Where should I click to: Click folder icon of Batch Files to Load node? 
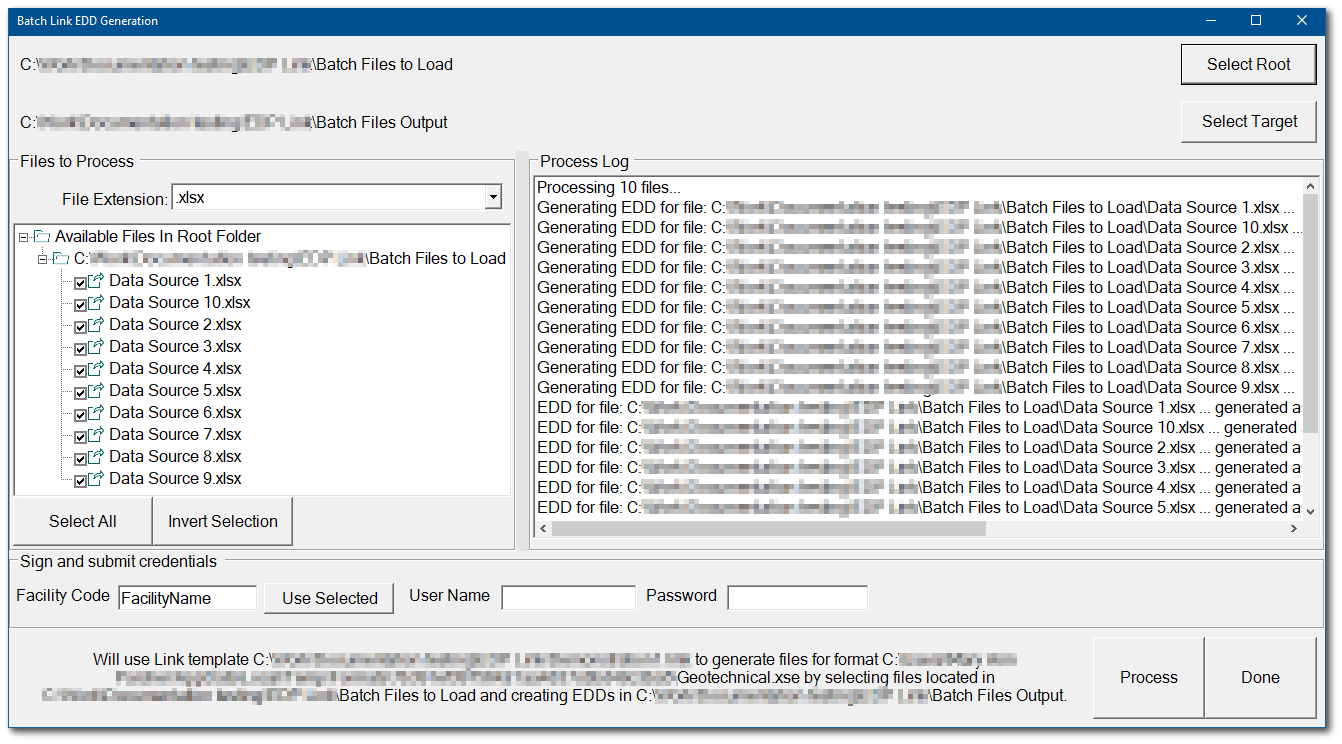pyautogui.click(x=61, y=259)
